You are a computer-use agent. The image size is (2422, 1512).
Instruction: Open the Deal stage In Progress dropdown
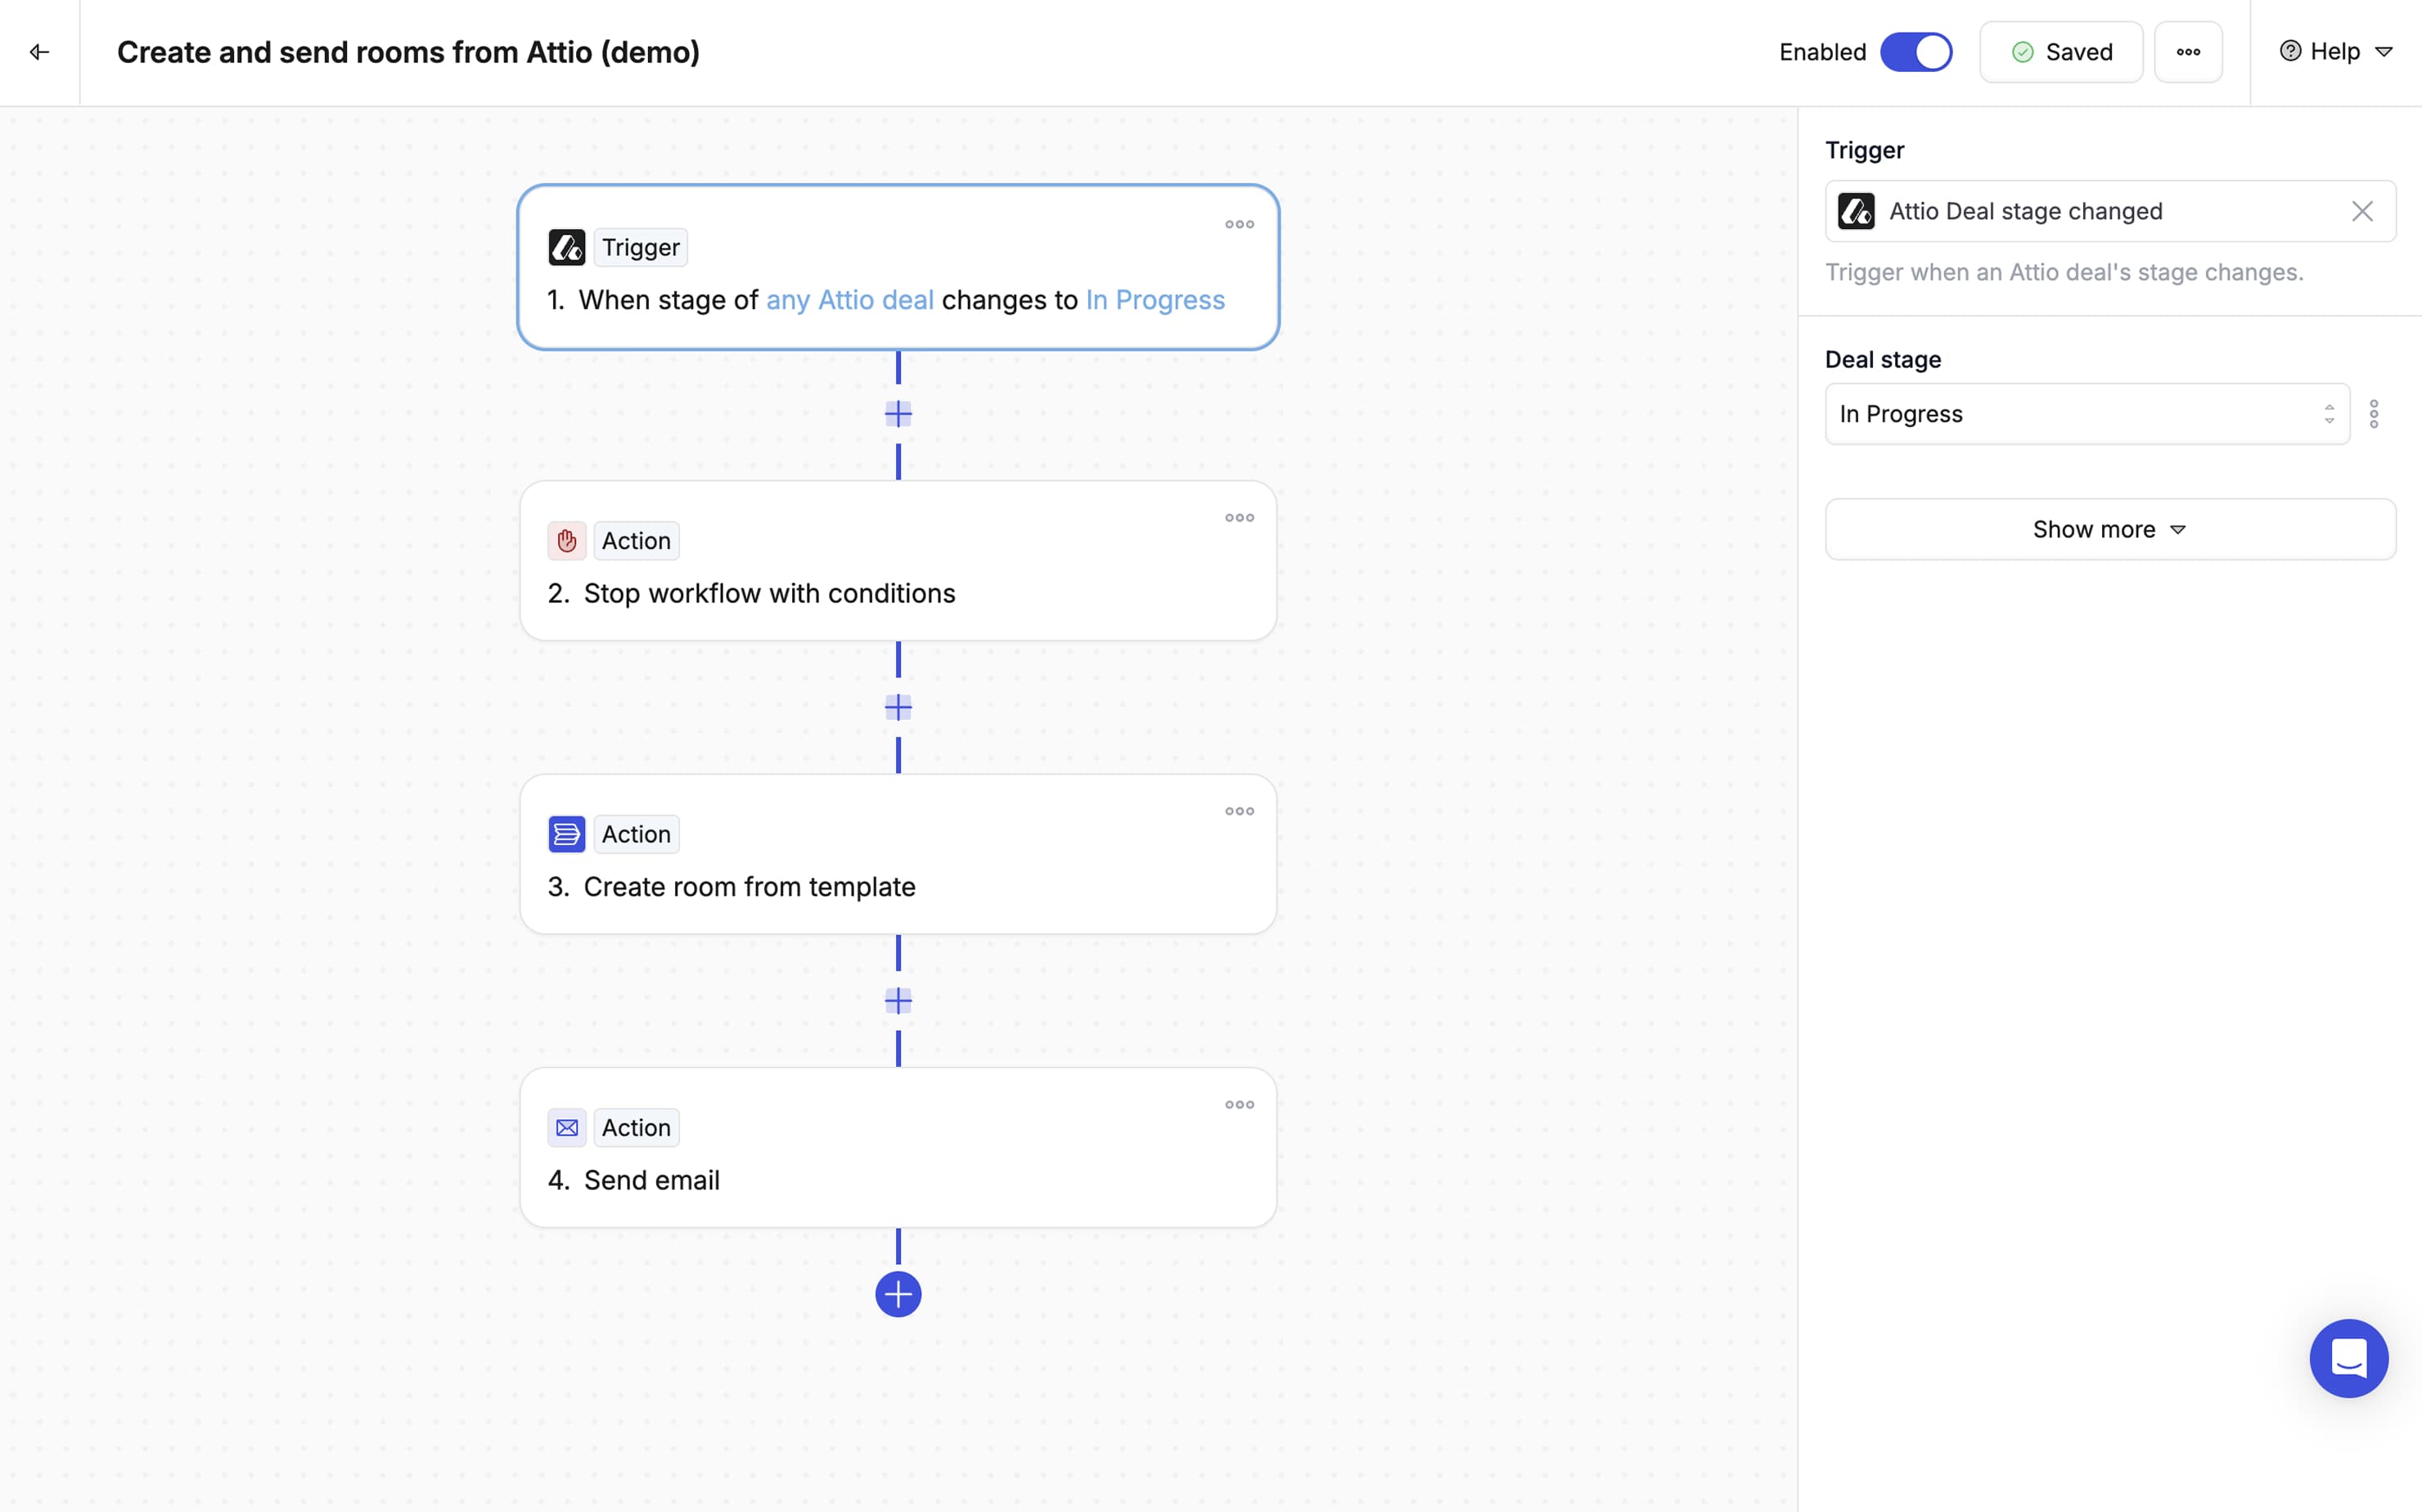2085,414
